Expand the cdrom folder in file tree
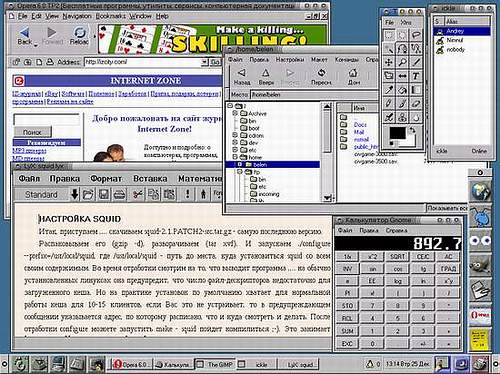The height and width of the screenshot is (374, 500). 235,135
